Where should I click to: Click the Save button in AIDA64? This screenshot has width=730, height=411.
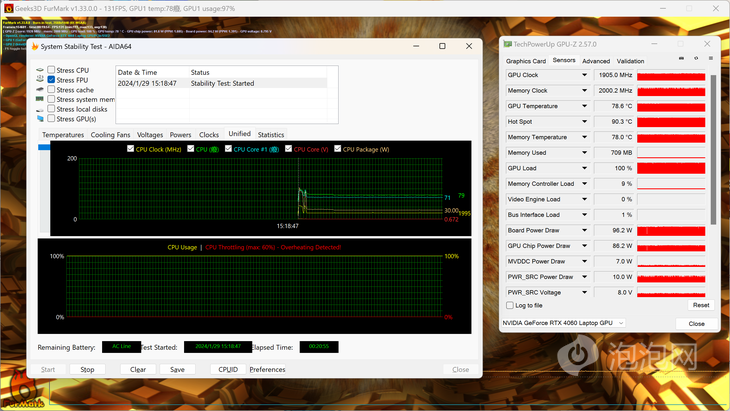coord(177,369)
